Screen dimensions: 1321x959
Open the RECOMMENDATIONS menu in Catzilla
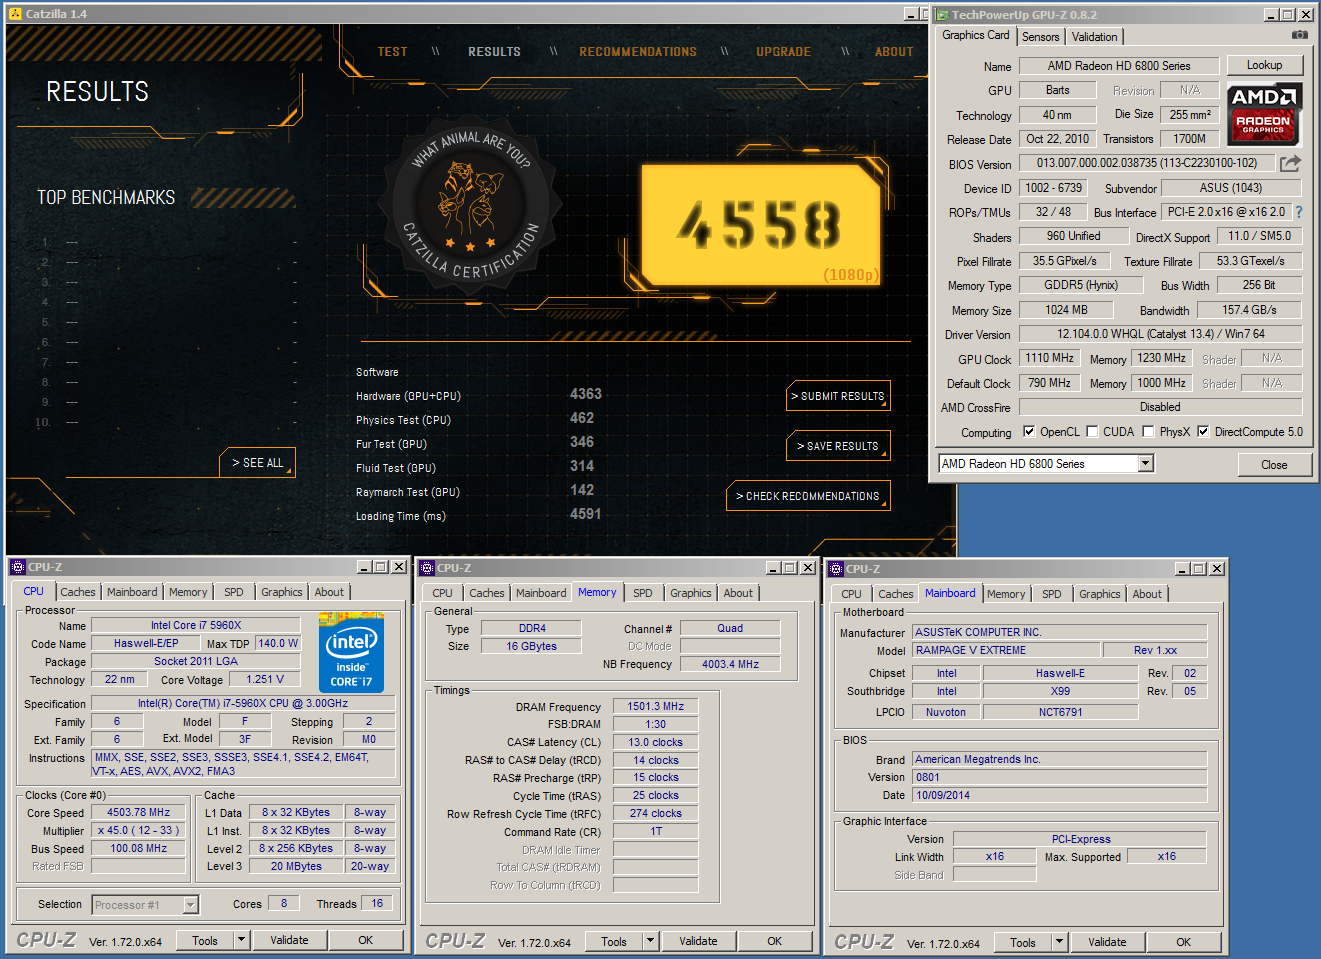[x=638, y=52]
